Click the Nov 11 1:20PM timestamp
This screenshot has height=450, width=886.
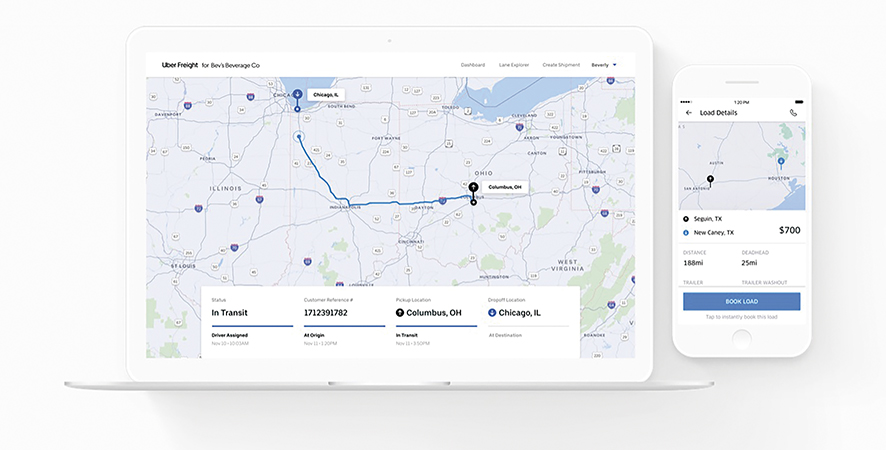tap(320, 343)
